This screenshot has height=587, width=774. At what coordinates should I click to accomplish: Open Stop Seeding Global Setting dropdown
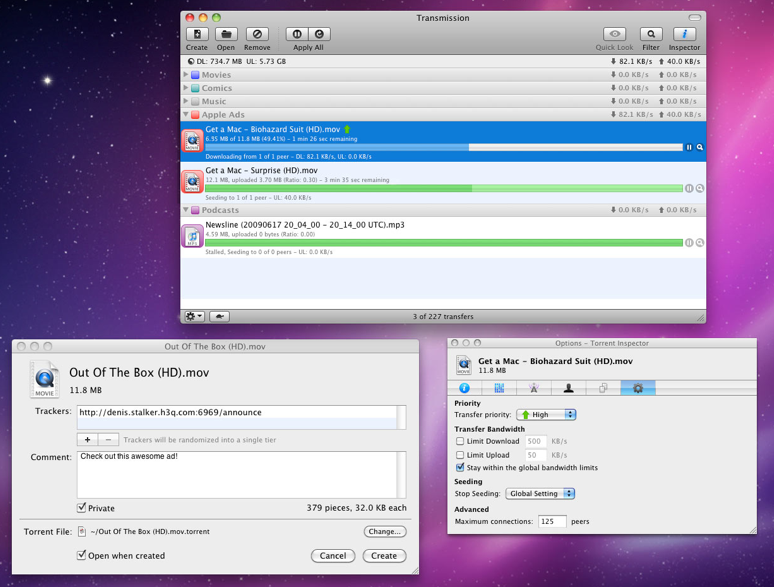point(541,493)
